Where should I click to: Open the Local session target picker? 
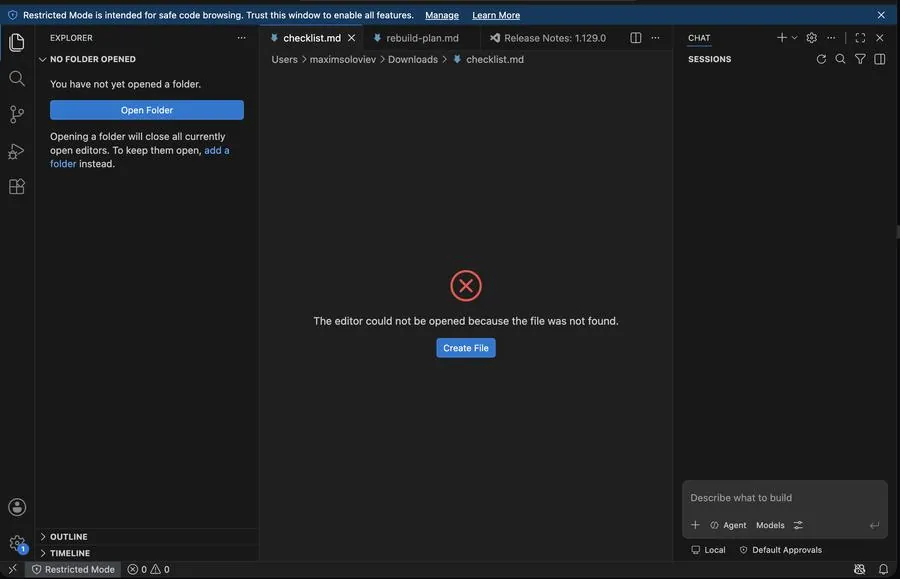708,550
